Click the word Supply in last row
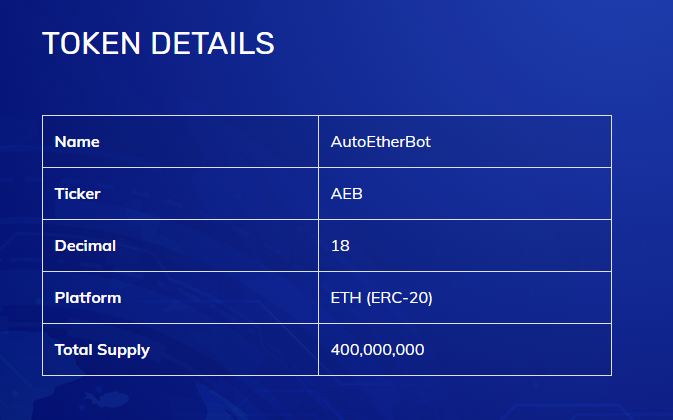This screenshot has width=673, height=420. coord(123,351)
